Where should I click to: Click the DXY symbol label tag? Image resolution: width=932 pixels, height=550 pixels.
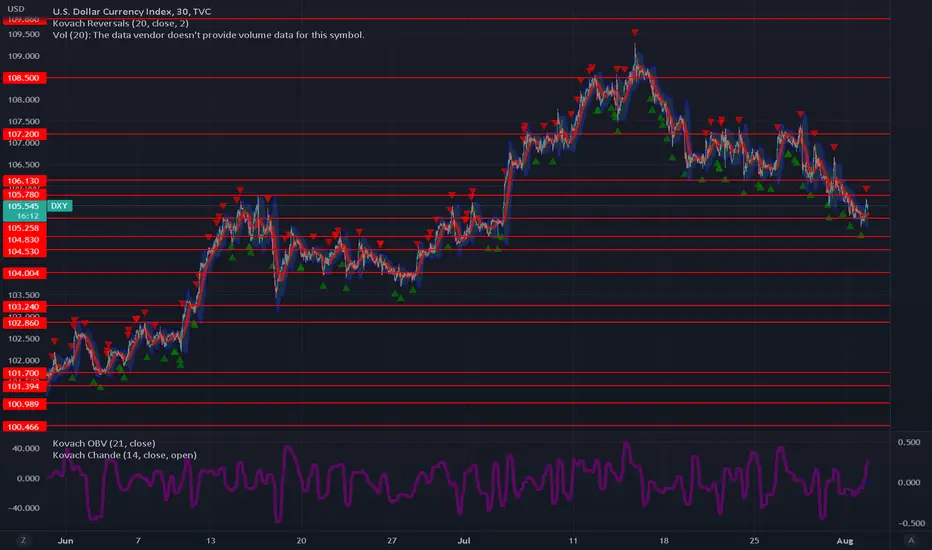tap(59, 206)
